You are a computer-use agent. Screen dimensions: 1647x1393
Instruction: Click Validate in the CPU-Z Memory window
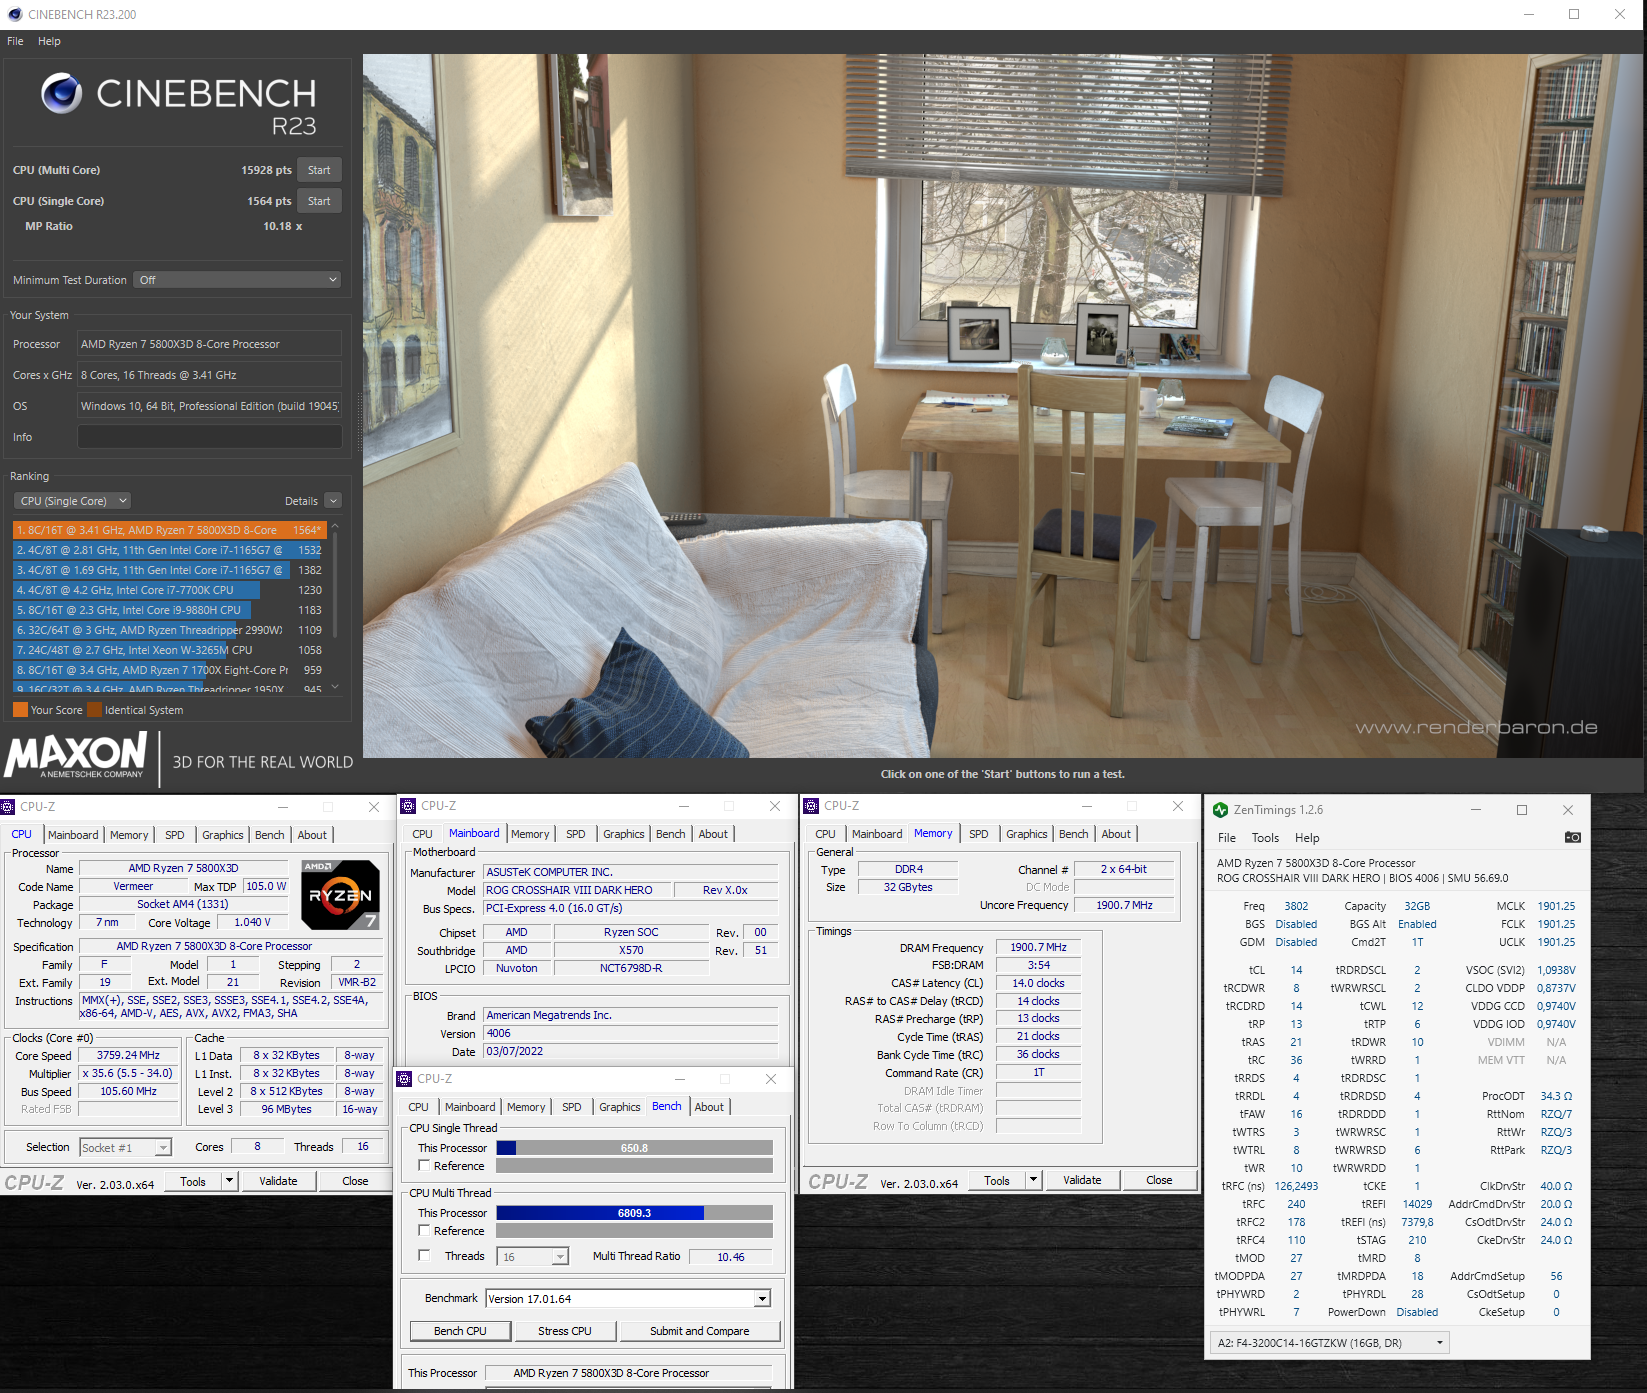pyautogui.click(x=1082, y=1180)
